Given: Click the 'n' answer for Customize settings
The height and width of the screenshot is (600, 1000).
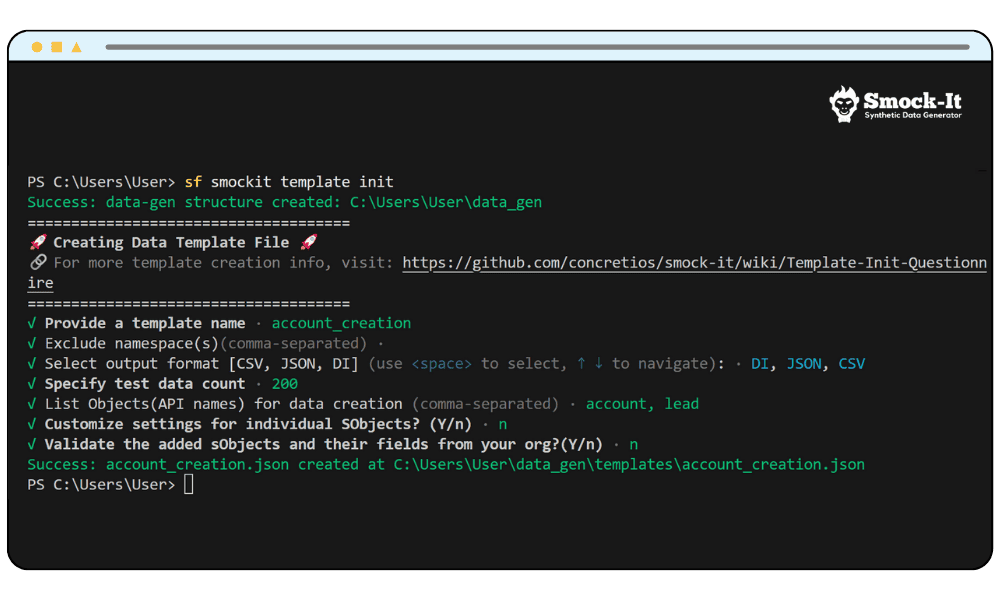Looking at the screenshot, I should 503,424.
